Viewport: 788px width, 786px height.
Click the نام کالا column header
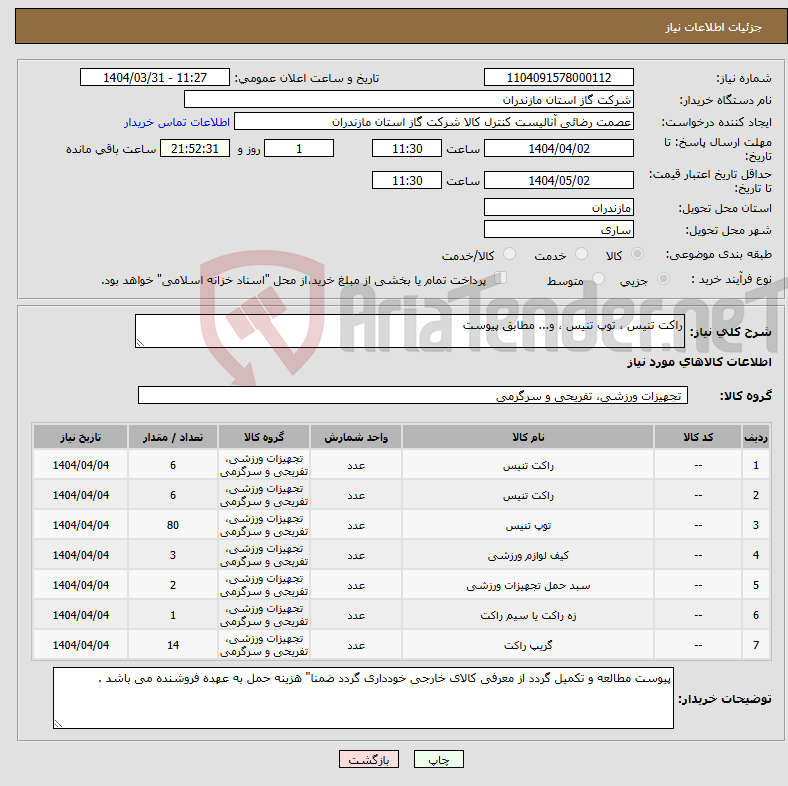pyautogui.click(x=528, y=437)
